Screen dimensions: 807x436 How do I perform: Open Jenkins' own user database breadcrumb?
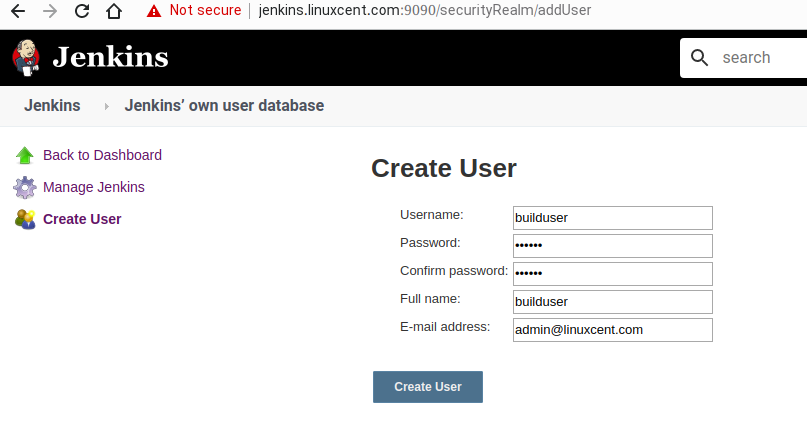[x=224, y=106]
